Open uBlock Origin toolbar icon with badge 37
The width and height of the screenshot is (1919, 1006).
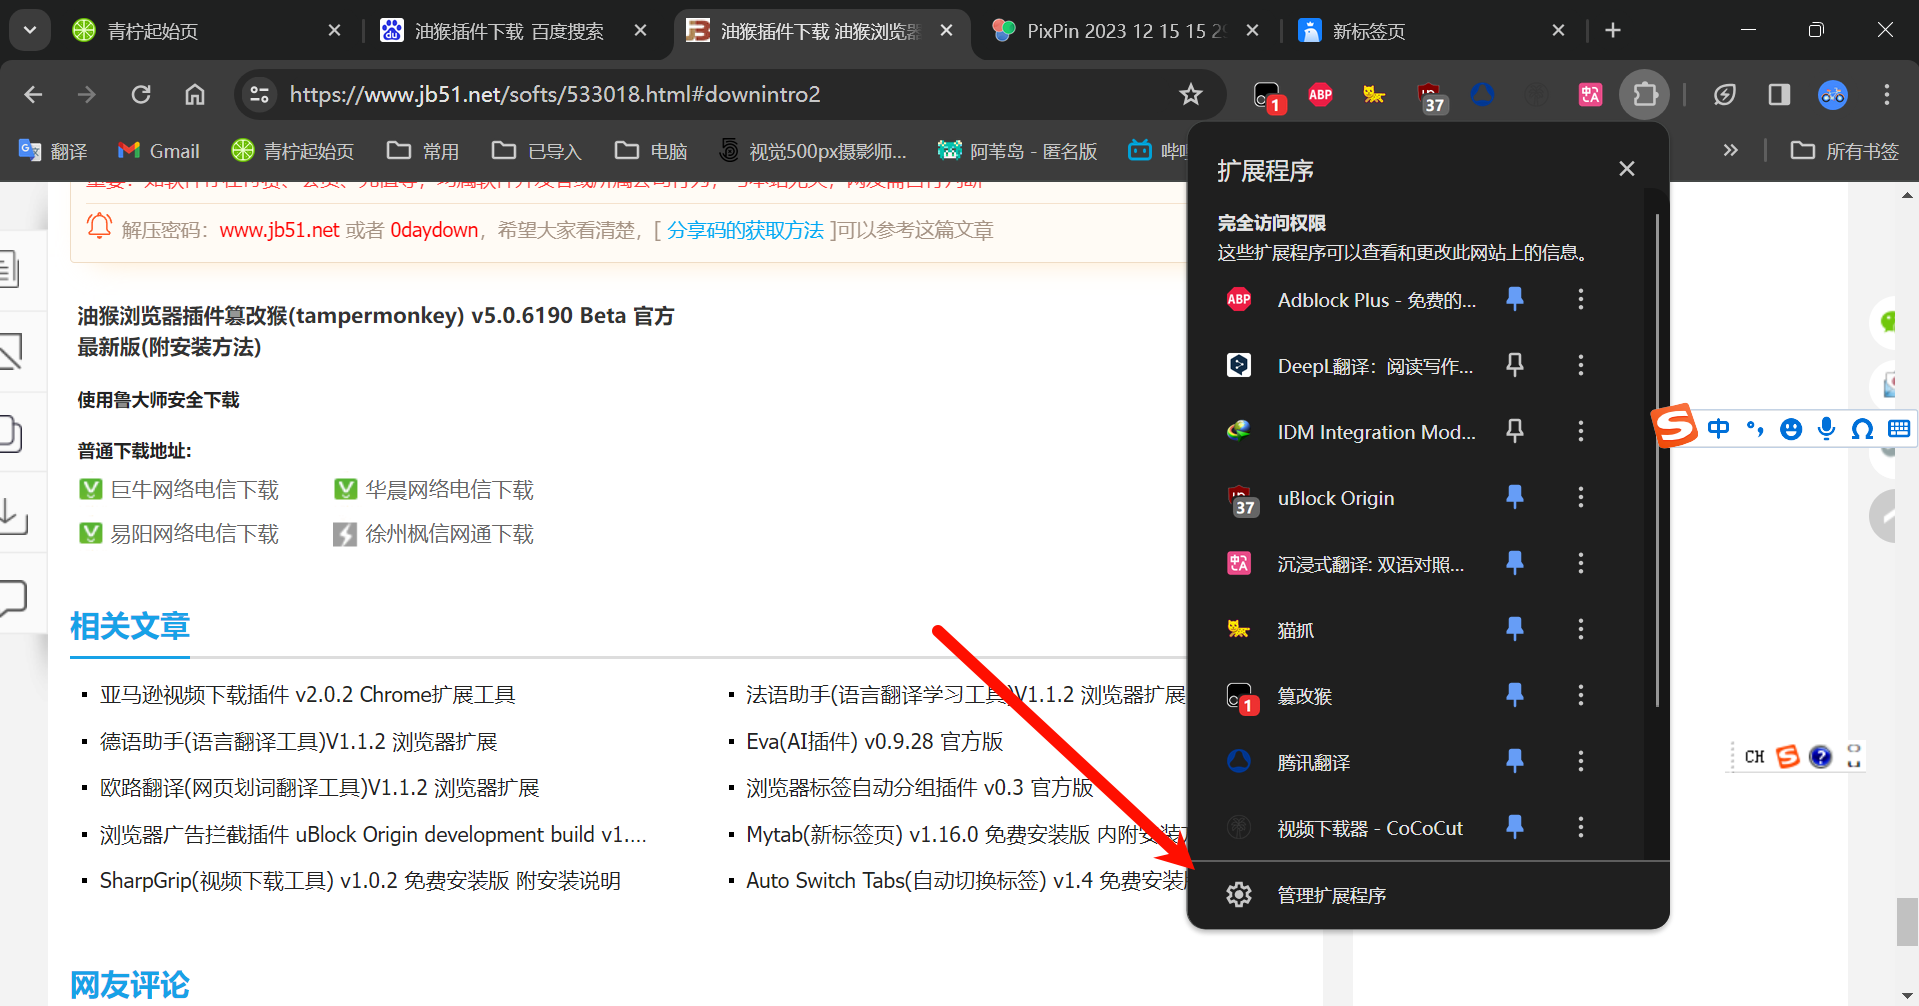pyautogui.click(x=1430, y=96)
